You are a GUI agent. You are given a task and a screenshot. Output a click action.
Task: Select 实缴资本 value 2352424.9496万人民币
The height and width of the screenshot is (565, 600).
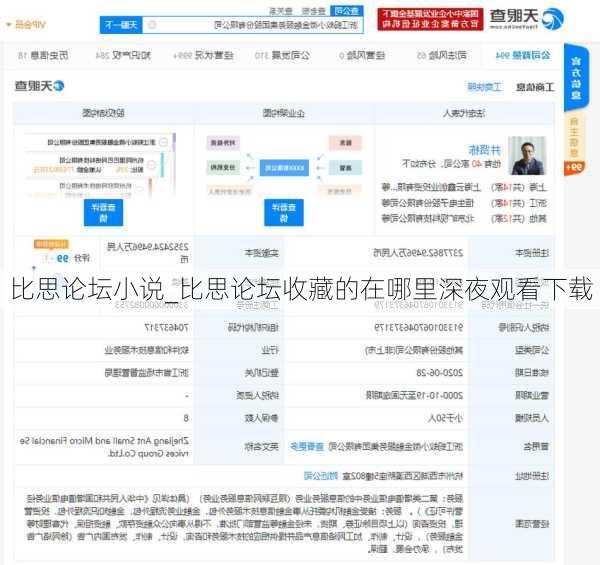tap(148, 253)
